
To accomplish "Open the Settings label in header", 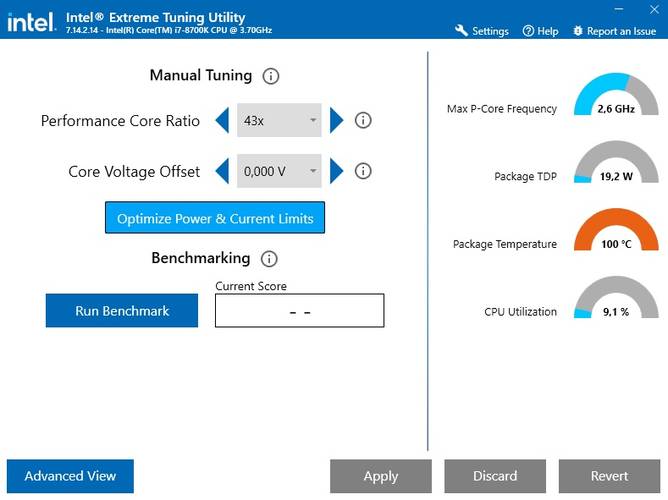I will tap(490, 31).
